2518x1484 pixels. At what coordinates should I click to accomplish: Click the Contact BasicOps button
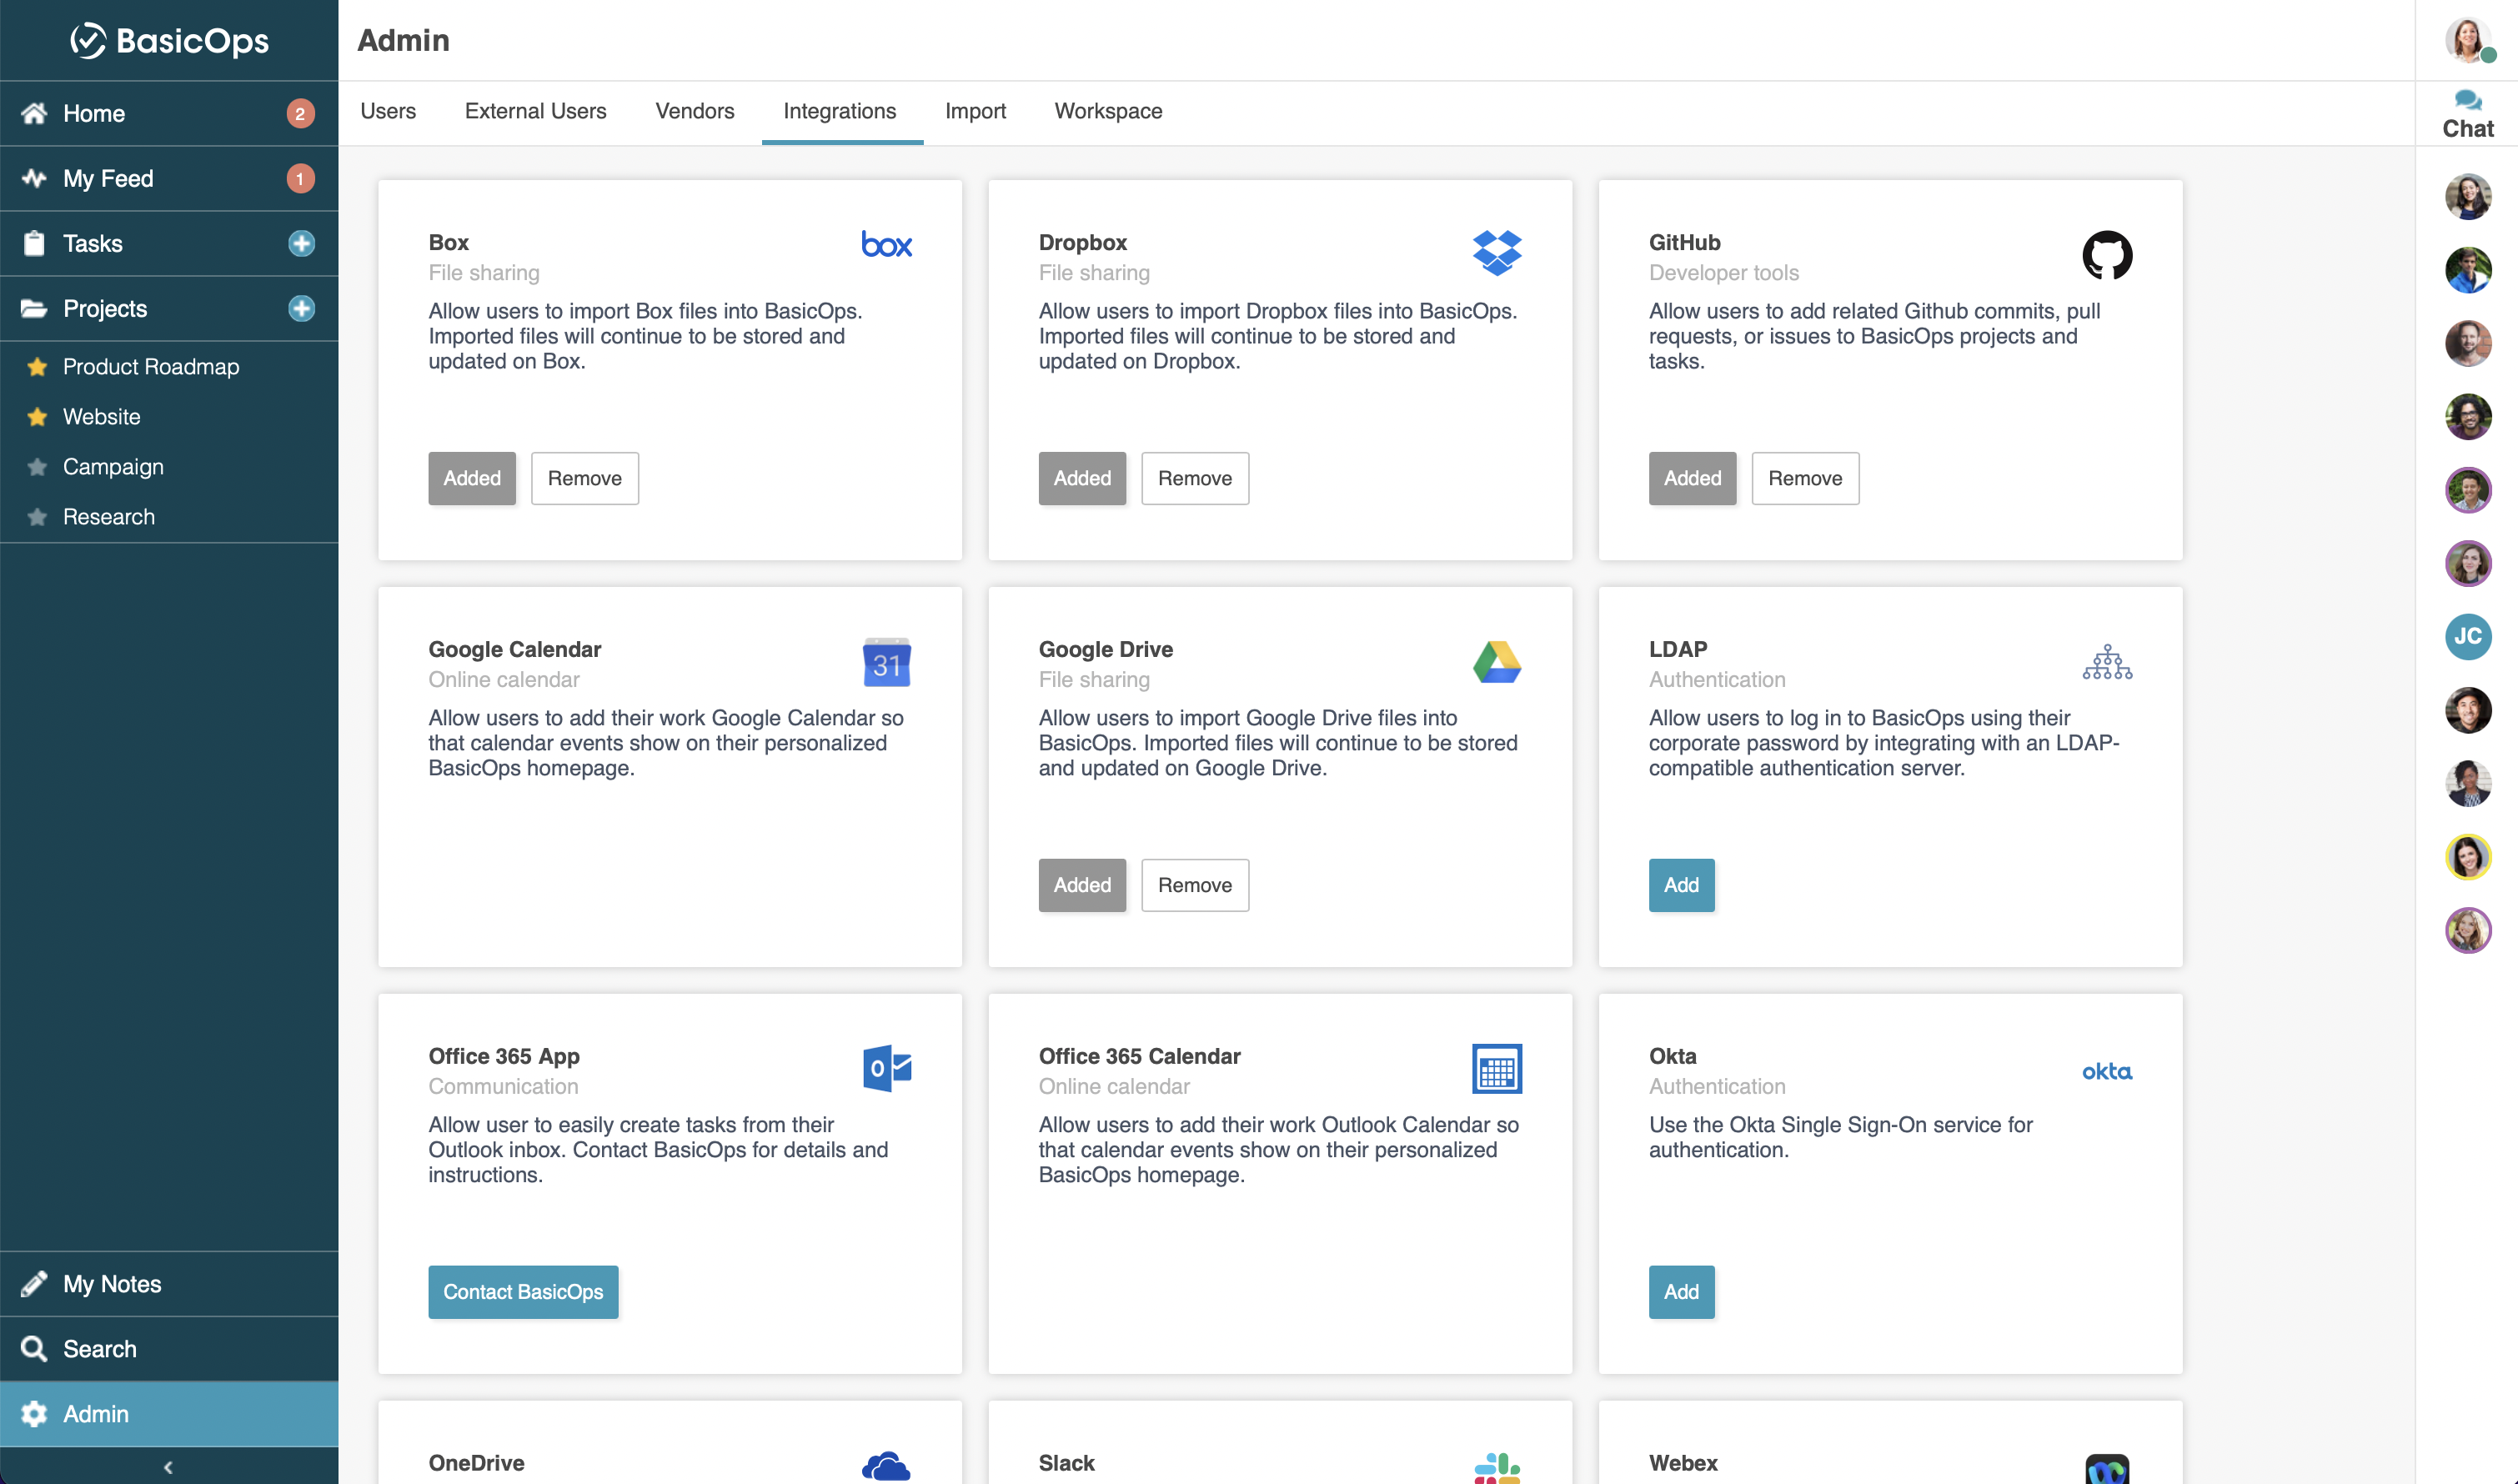523,1292
